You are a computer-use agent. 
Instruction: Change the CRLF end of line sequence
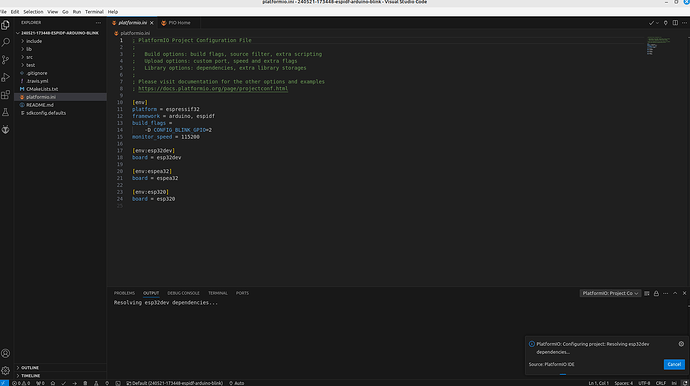tap(661, 383)
